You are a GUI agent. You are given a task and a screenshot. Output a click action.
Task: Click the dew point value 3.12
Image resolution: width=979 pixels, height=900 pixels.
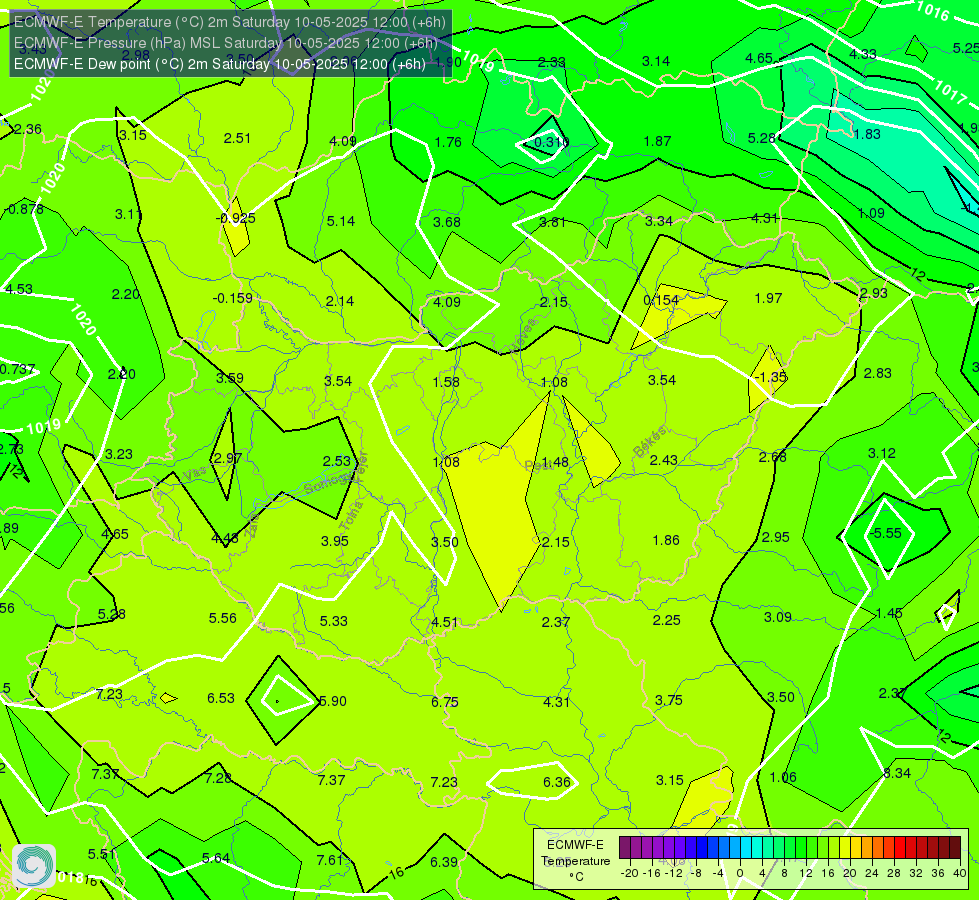click(x=882, y=453)
